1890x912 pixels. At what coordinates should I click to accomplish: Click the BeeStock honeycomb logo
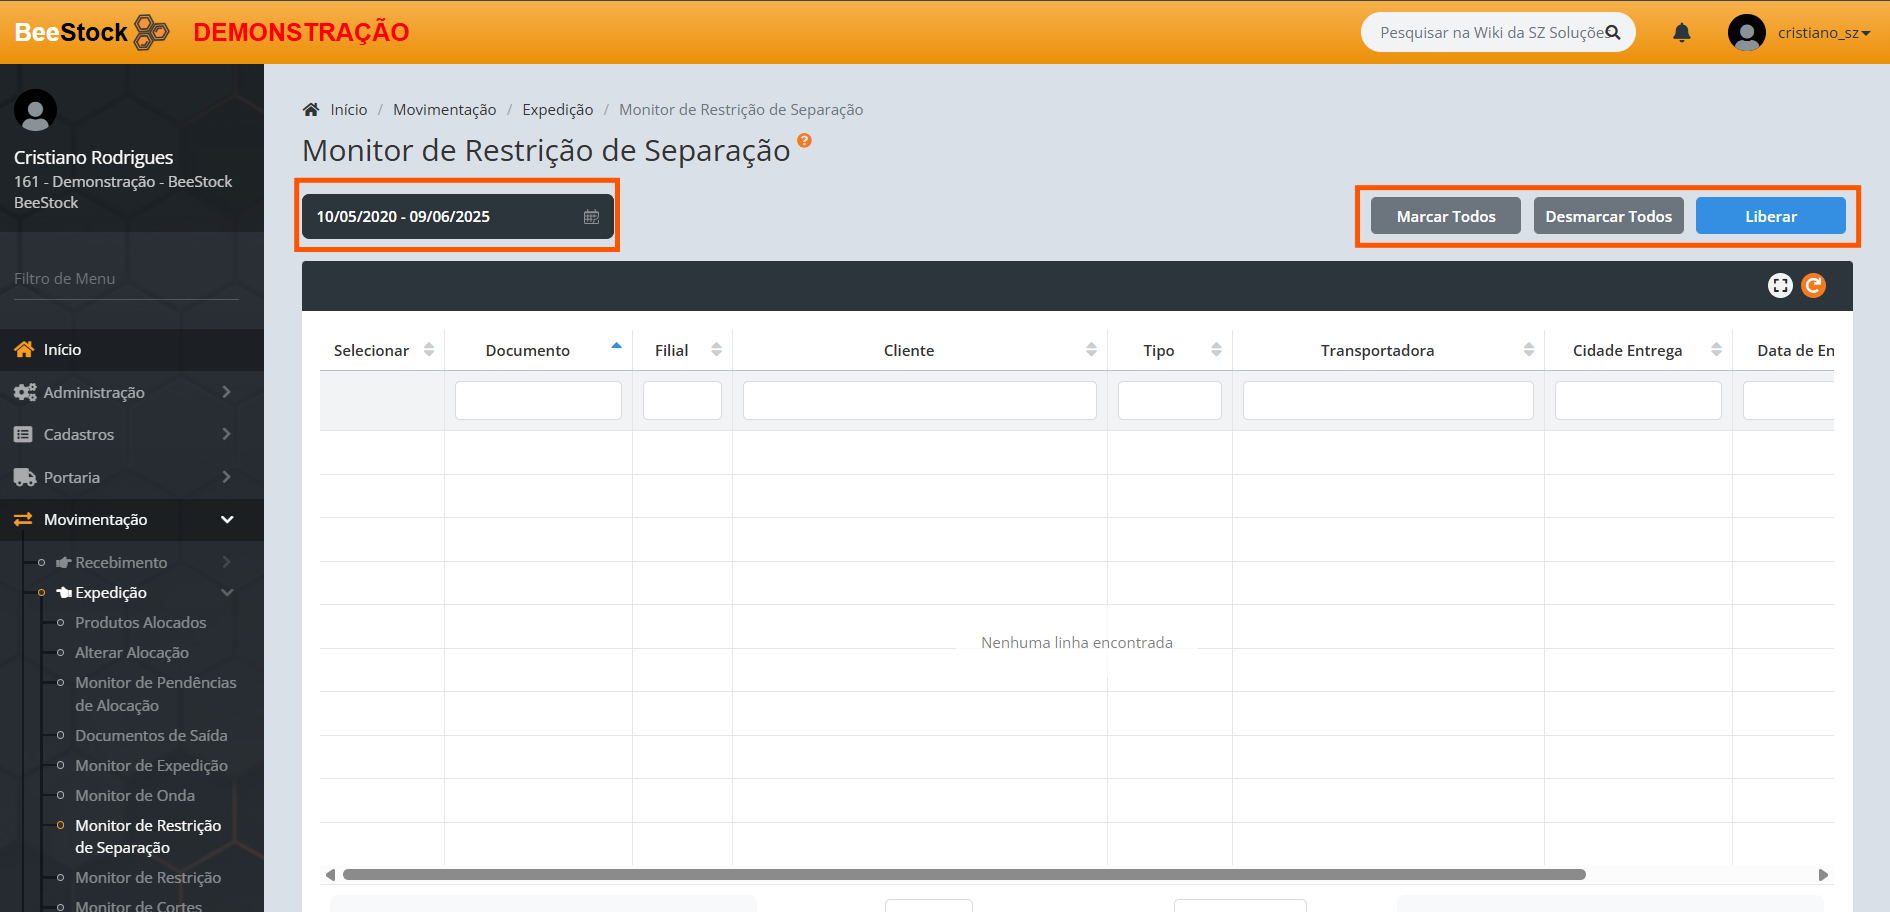pos(151,32)
